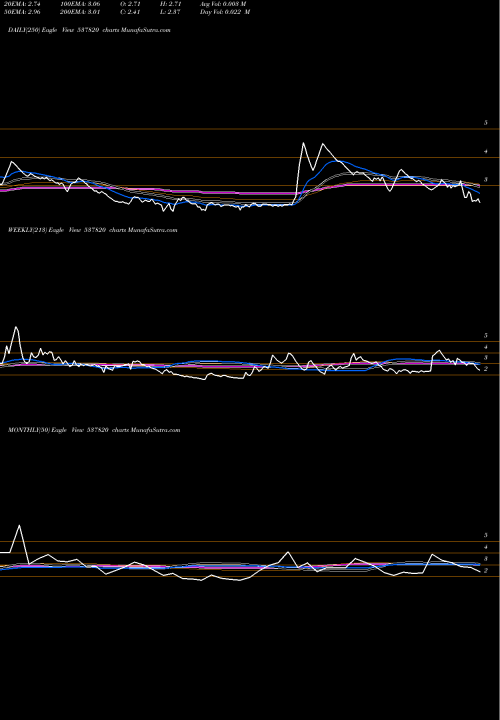Click price level 2 on the monthly chart axis
The height and width of the screenshot is (720, 500).
coord(485,571)
